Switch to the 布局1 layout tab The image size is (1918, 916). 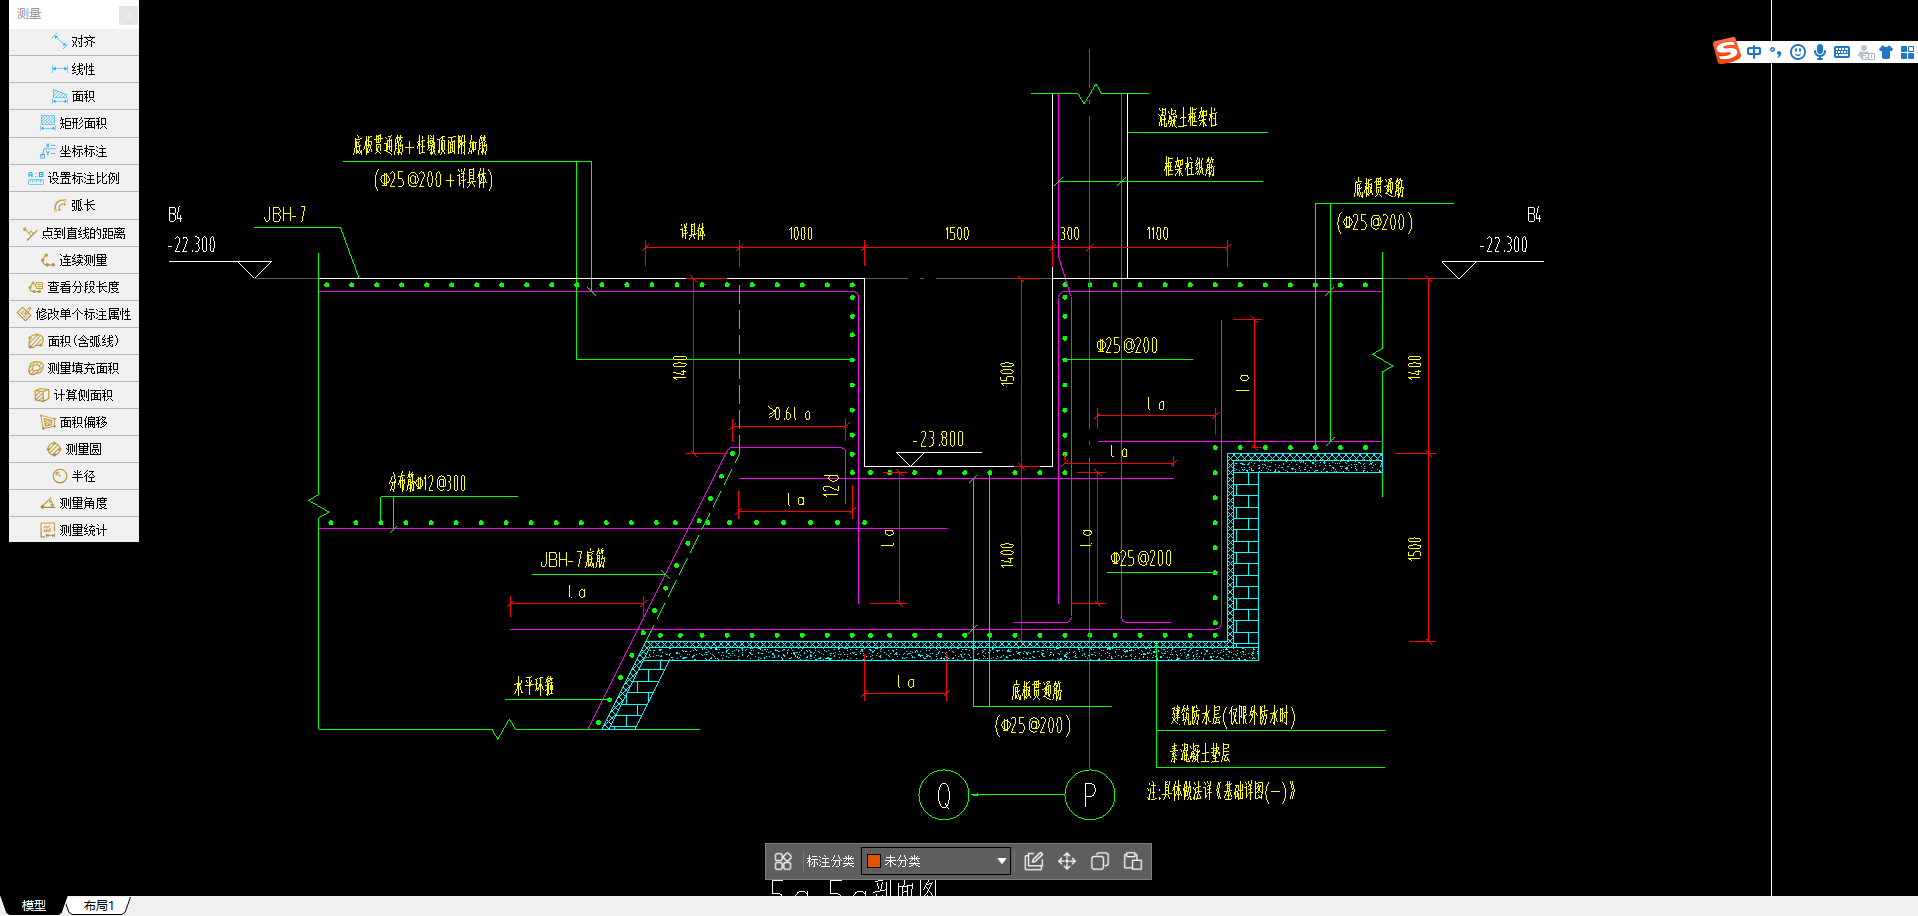click(98, 905)
